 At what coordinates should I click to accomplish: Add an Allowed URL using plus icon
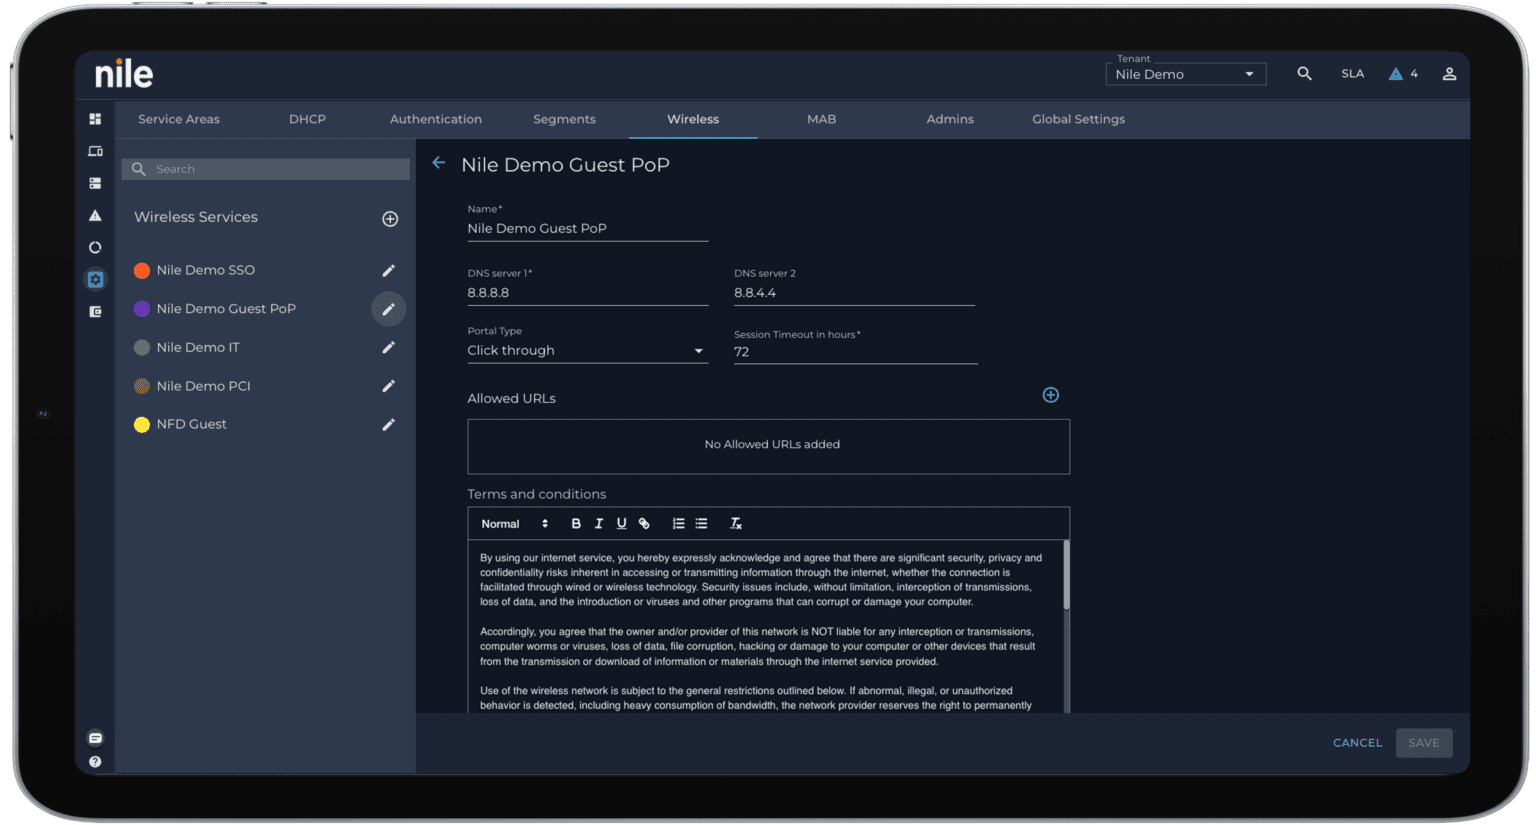click(x=1050, y=395)
